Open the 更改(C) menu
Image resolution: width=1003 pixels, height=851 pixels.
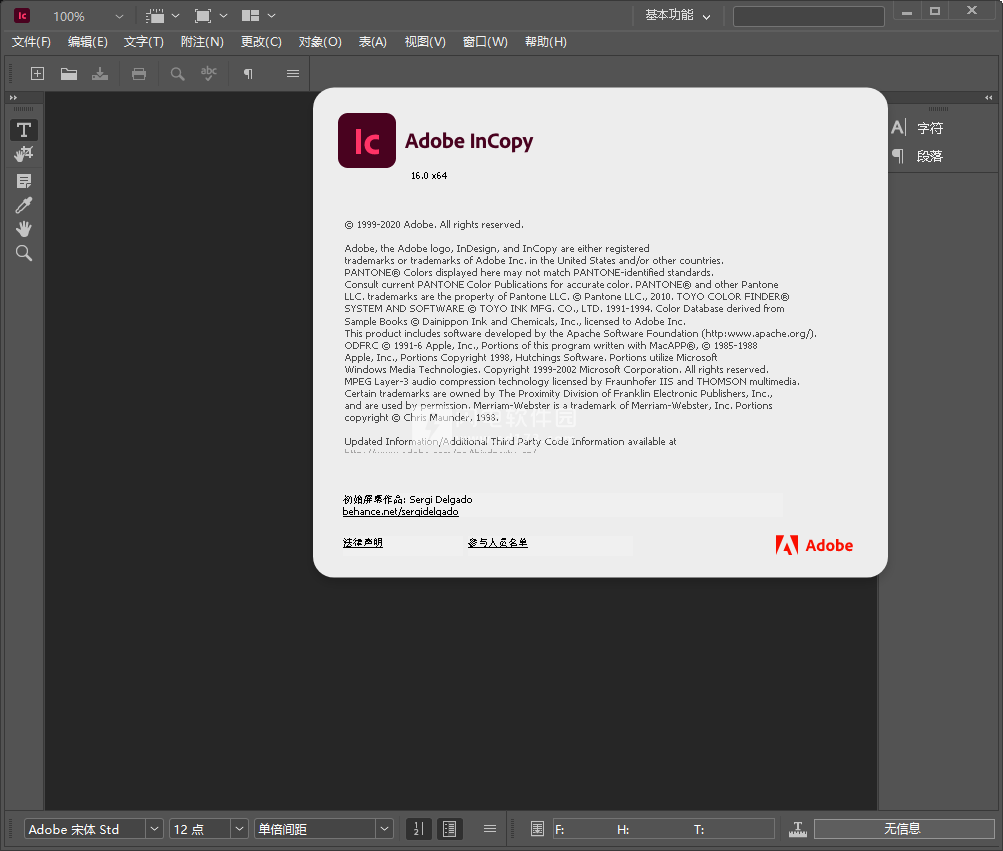point(261,42)
